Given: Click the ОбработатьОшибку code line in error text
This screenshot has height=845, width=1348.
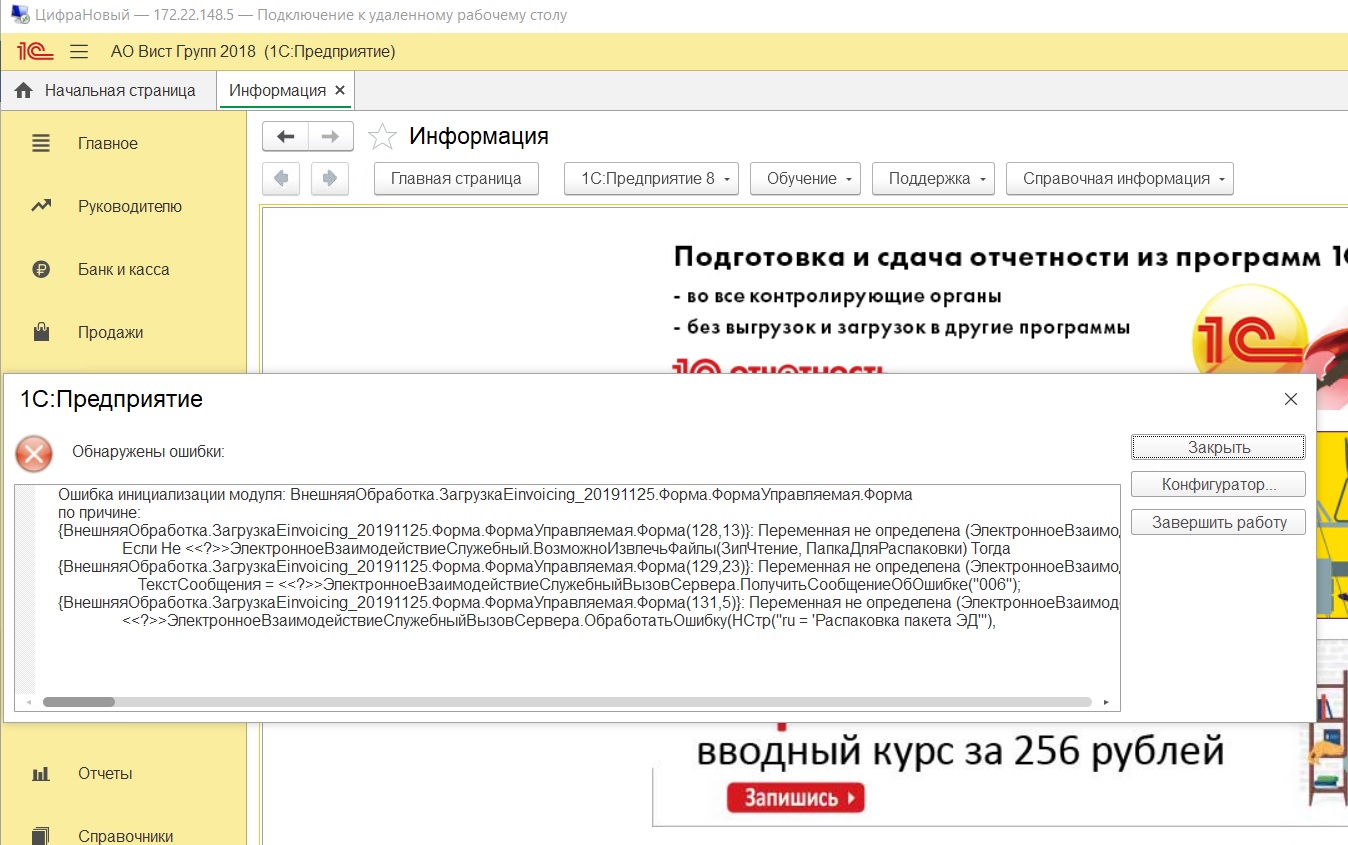Looking at the screenshot, I should [x=561, y=620].
